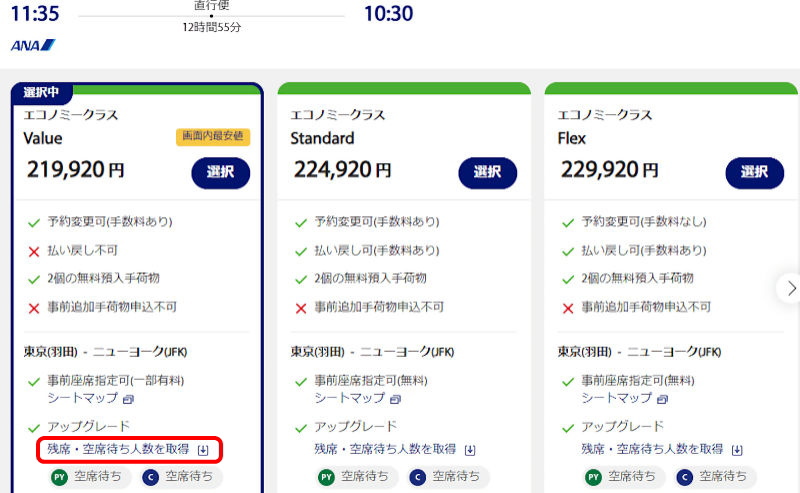The width and height of the screenshot is (800, 493).
Task: Click download icon beside Flex 残席・空席待ち link
Action: point(737,450)
